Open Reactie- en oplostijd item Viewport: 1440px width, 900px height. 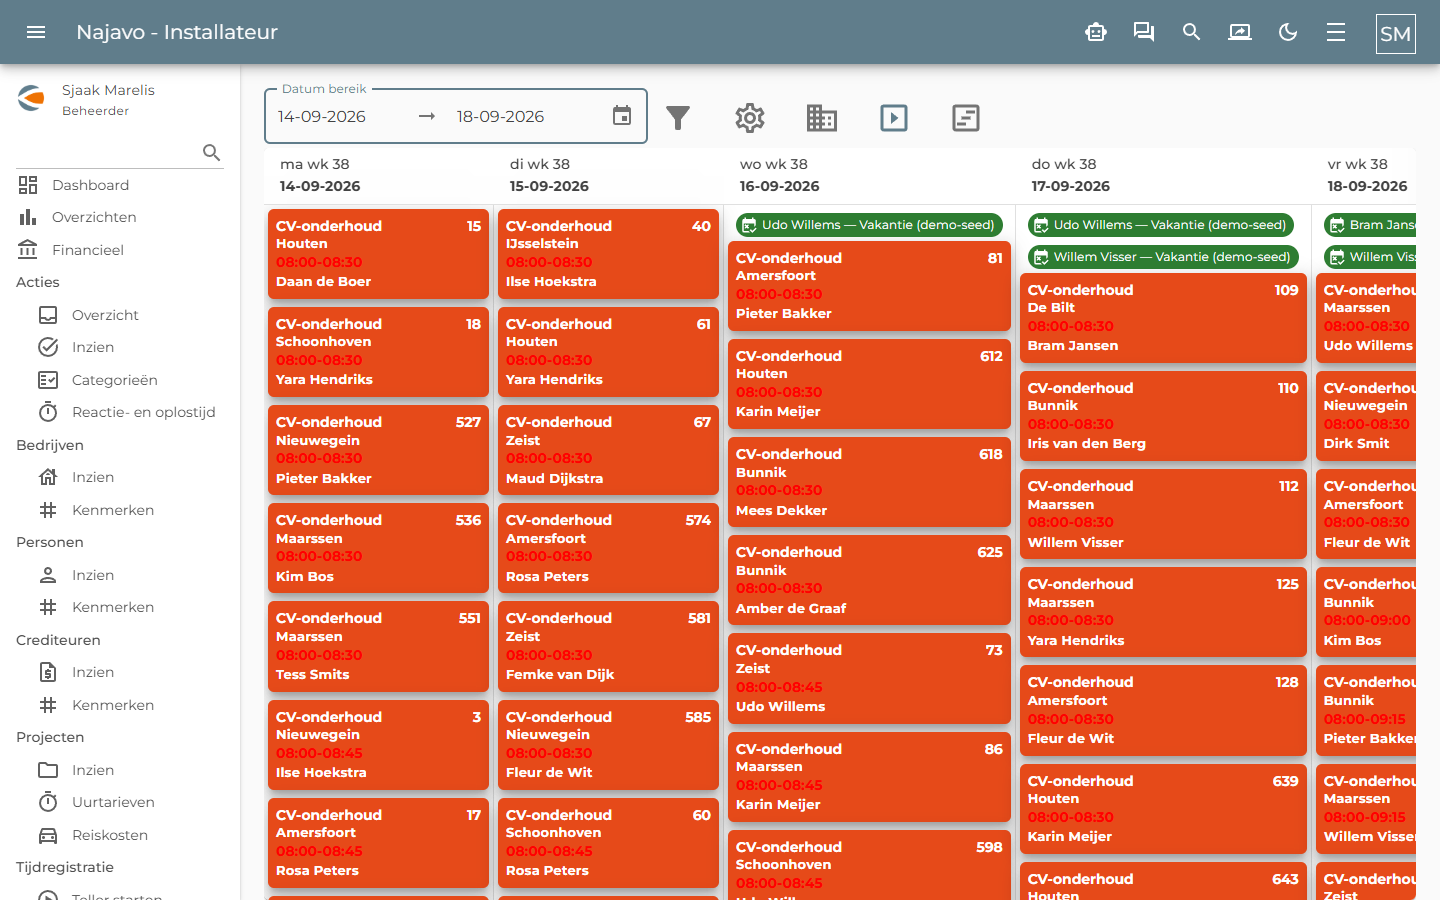tap(130, 412)
